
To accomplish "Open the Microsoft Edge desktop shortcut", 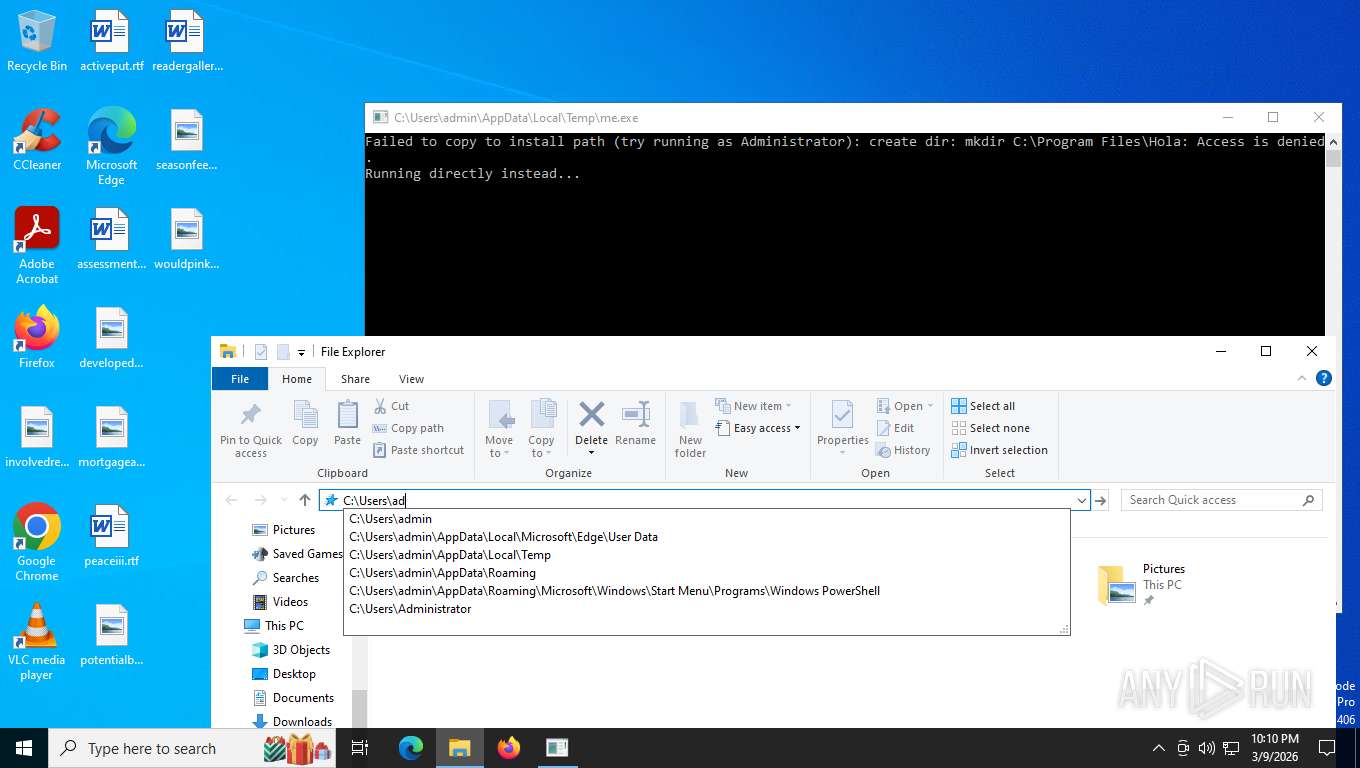I will click(x=111, y=147).
